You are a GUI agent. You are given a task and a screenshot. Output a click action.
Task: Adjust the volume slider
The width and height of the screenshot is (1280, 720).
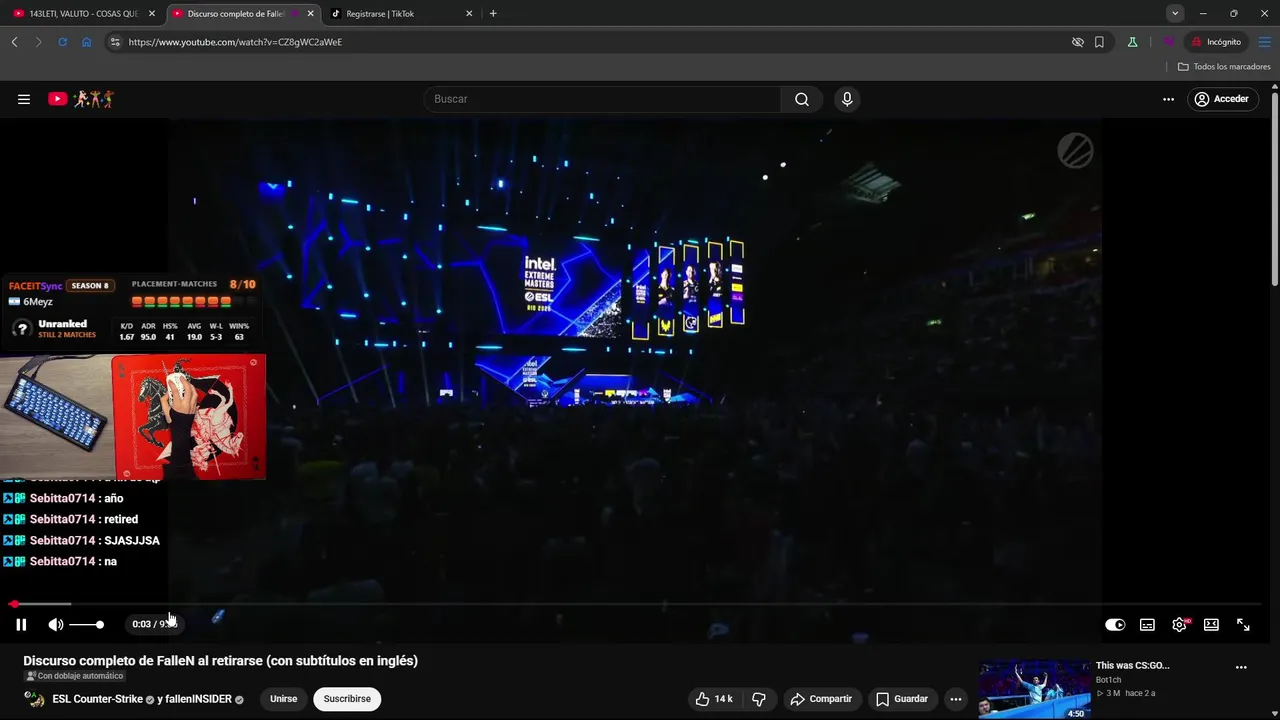tap(87, 625)
